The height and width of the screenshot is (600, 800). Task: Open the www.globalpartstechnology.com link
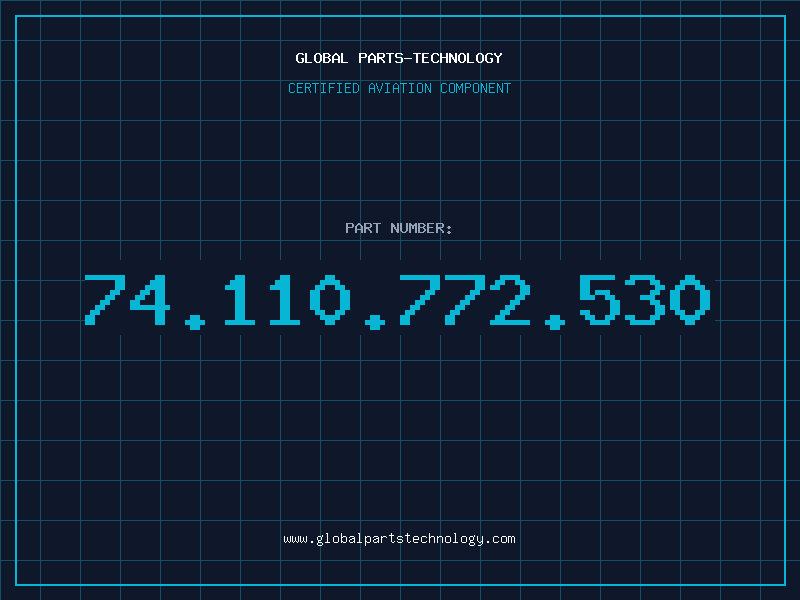tap(399, 539)
